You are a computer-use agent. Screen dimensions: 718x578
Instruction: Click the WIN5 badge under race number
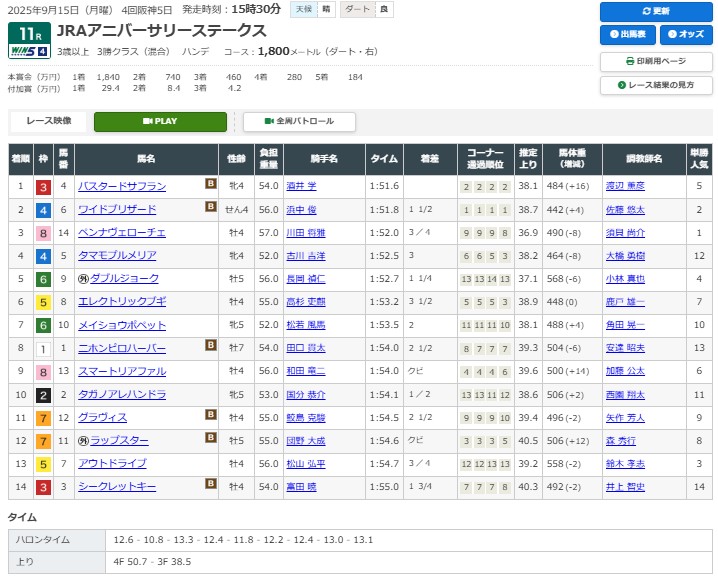point(29,51)
